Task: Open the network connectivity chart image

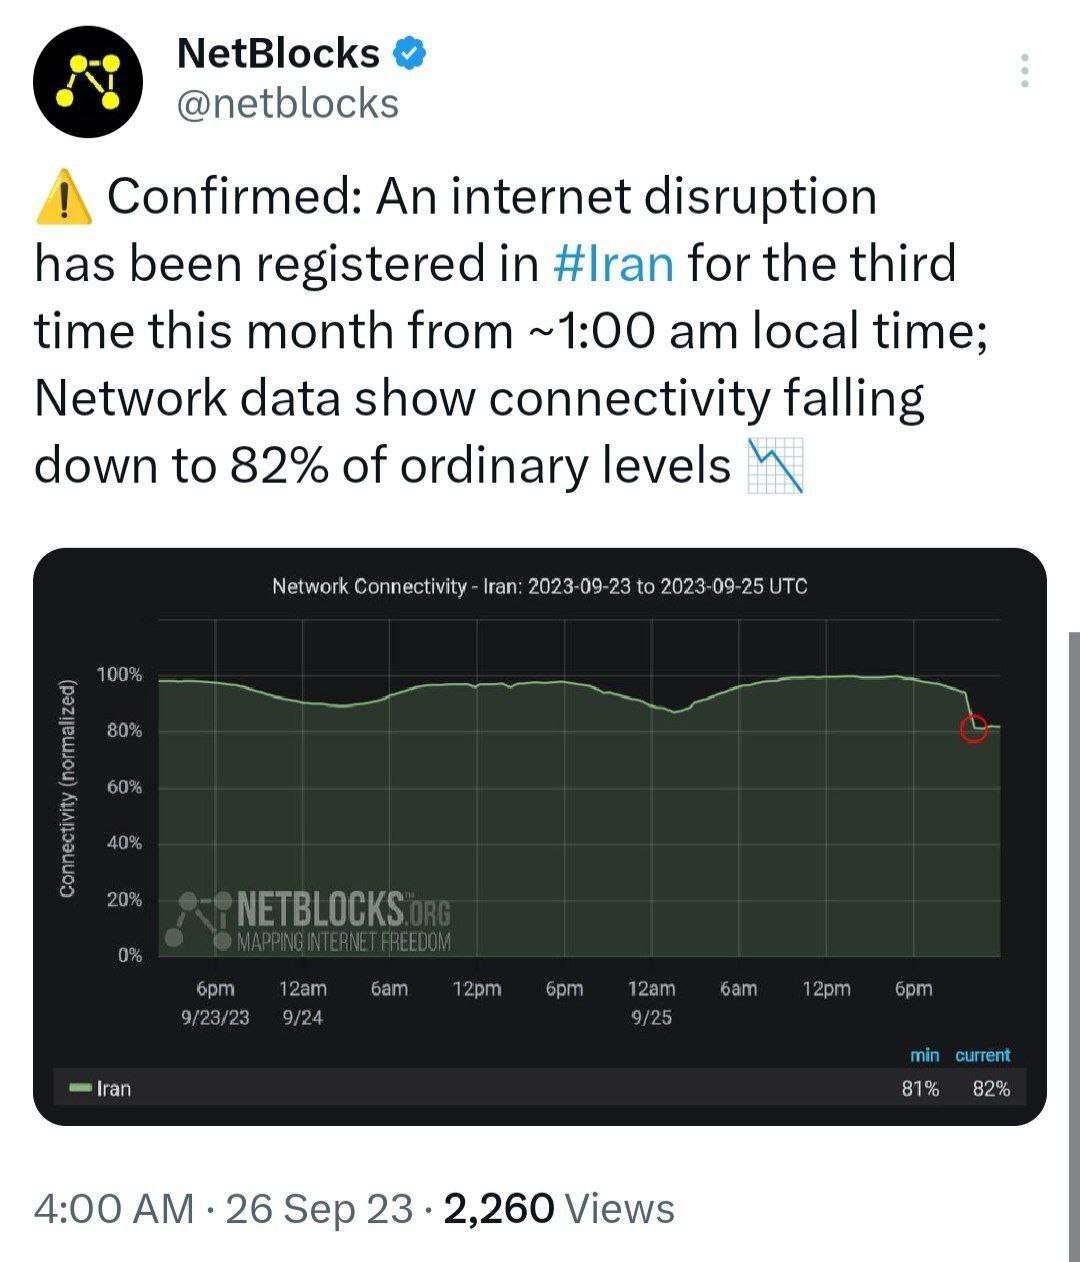Action: tap(540, 837)
